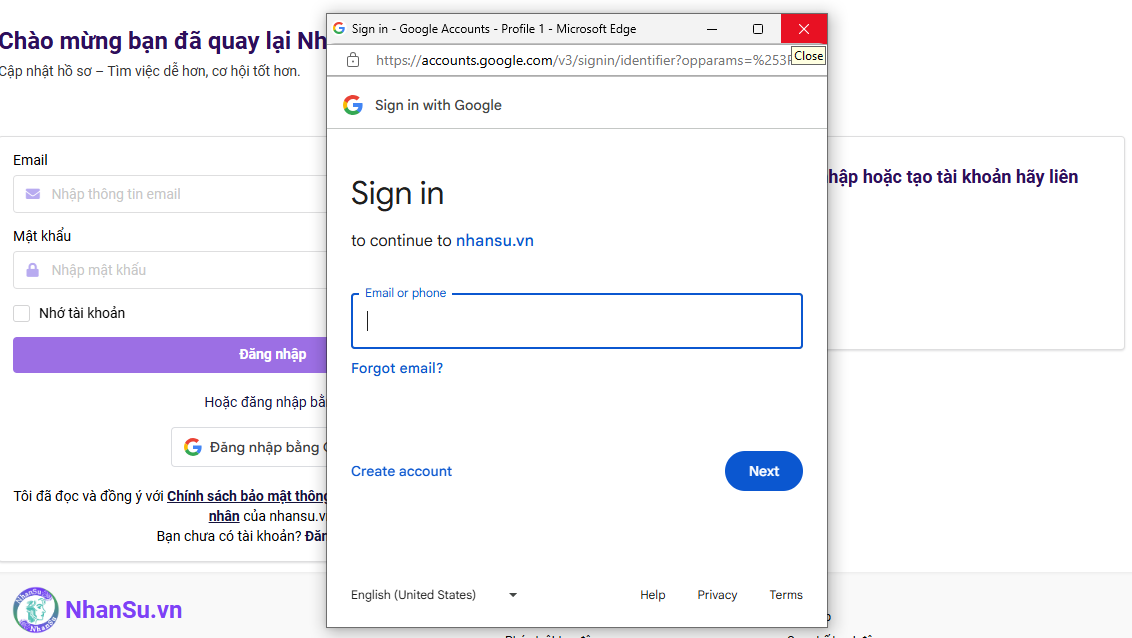Close the Google sign-in popup window
Screen dimensions: 1132x638
click(x=804, y=29)
